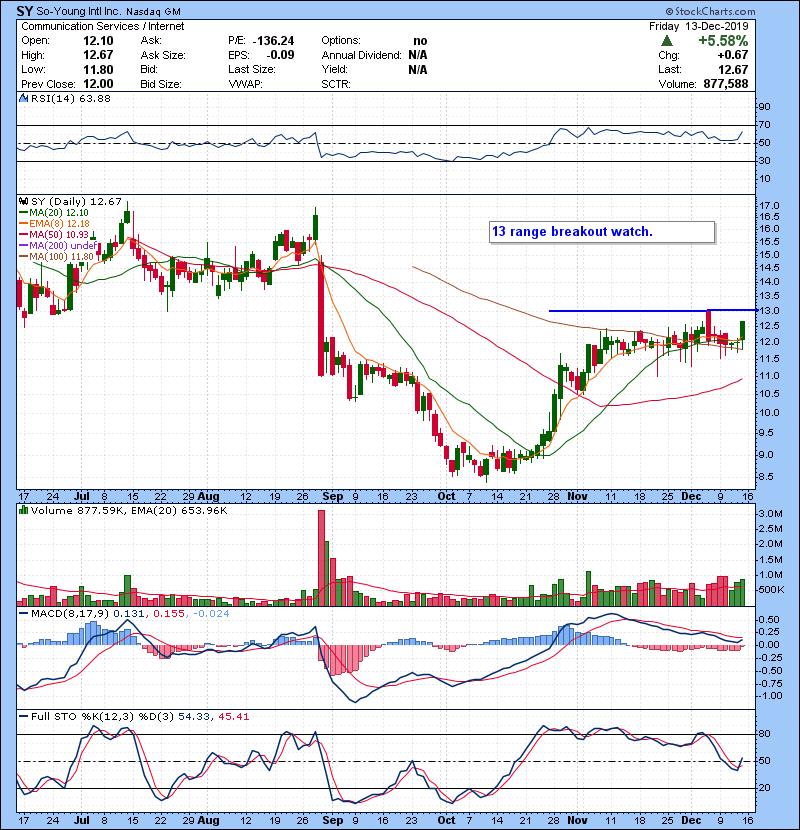Screen dimensions: 800x830
Task: Click the stochastic %D value 45.41
Action: pos(233,717)
